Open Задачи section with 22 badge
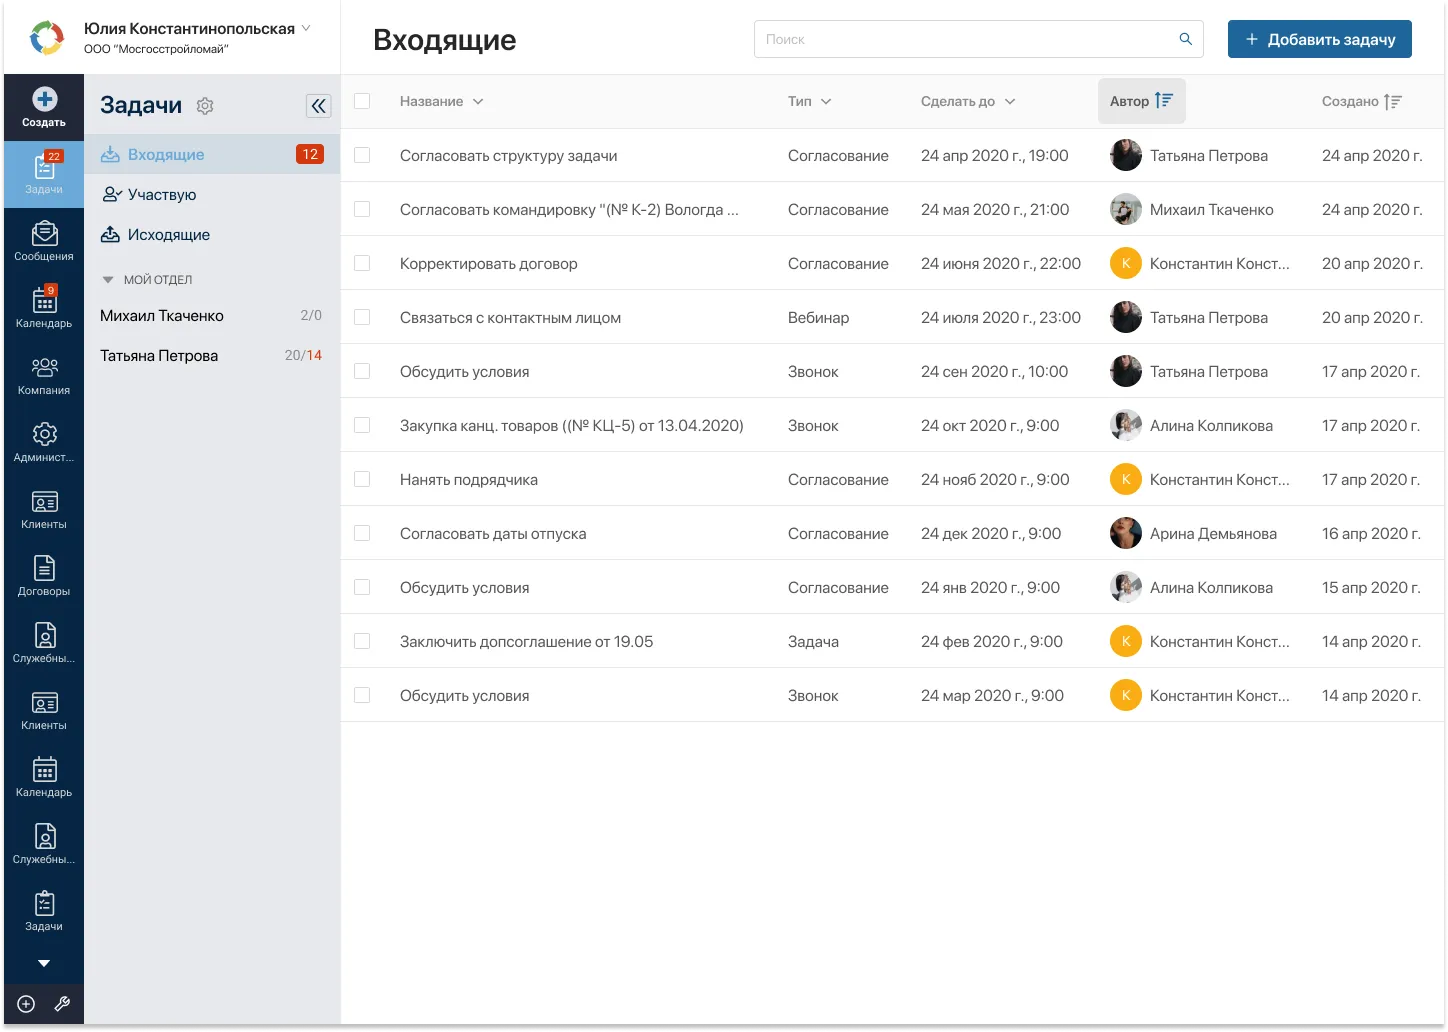This screenshot has height=1032, width=1448. [44, 174]
